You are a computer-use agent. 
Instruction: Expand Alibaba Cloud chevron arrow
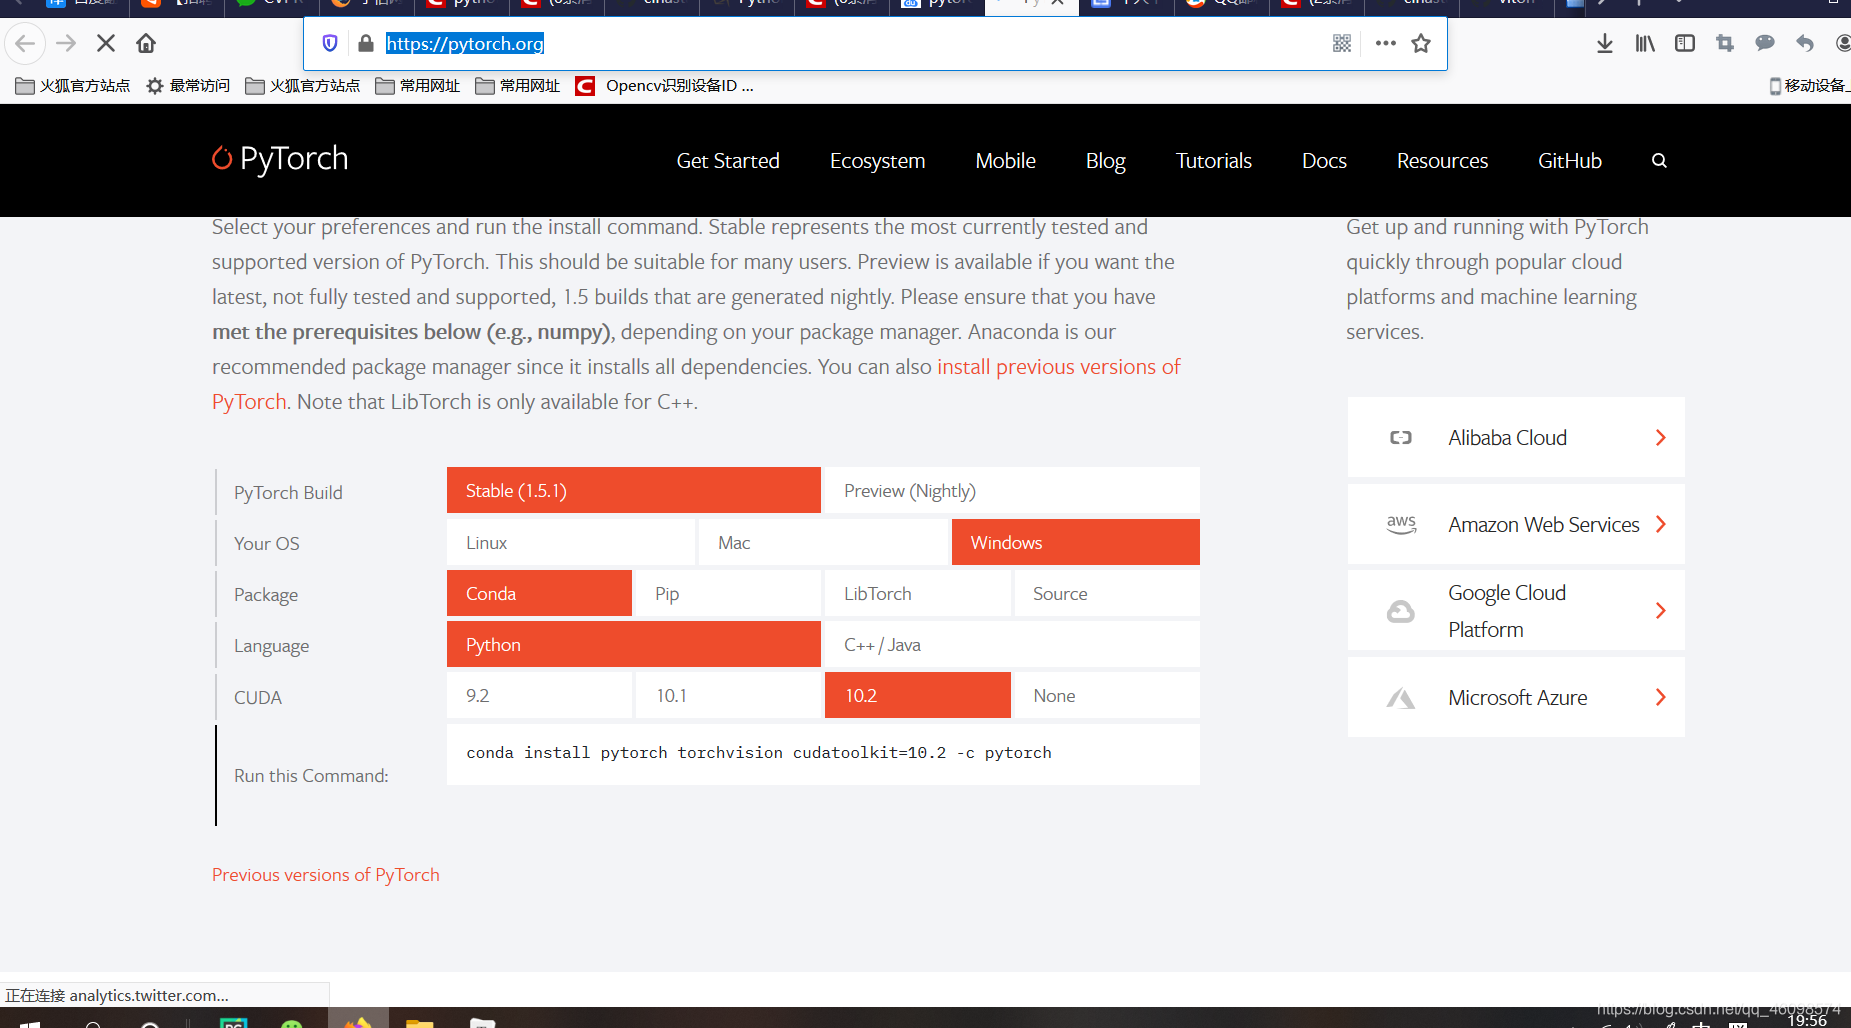pos(1660,438)
